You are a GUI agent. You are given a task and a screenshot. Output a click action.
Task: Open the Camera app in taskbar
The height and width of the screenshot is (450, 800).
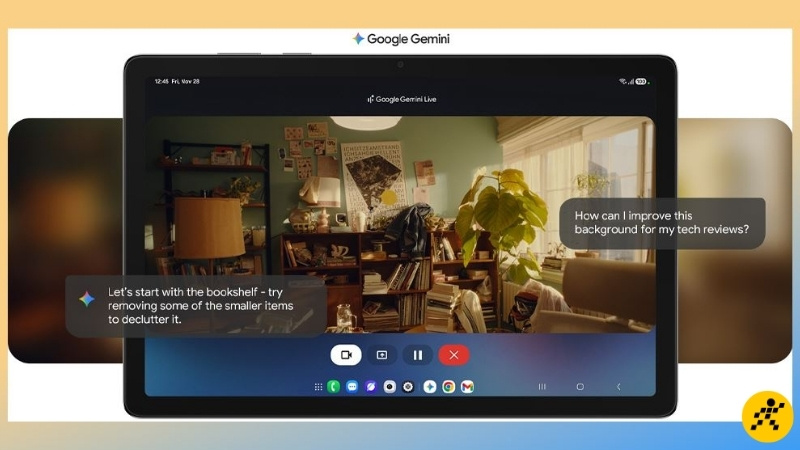pos(389,387)
